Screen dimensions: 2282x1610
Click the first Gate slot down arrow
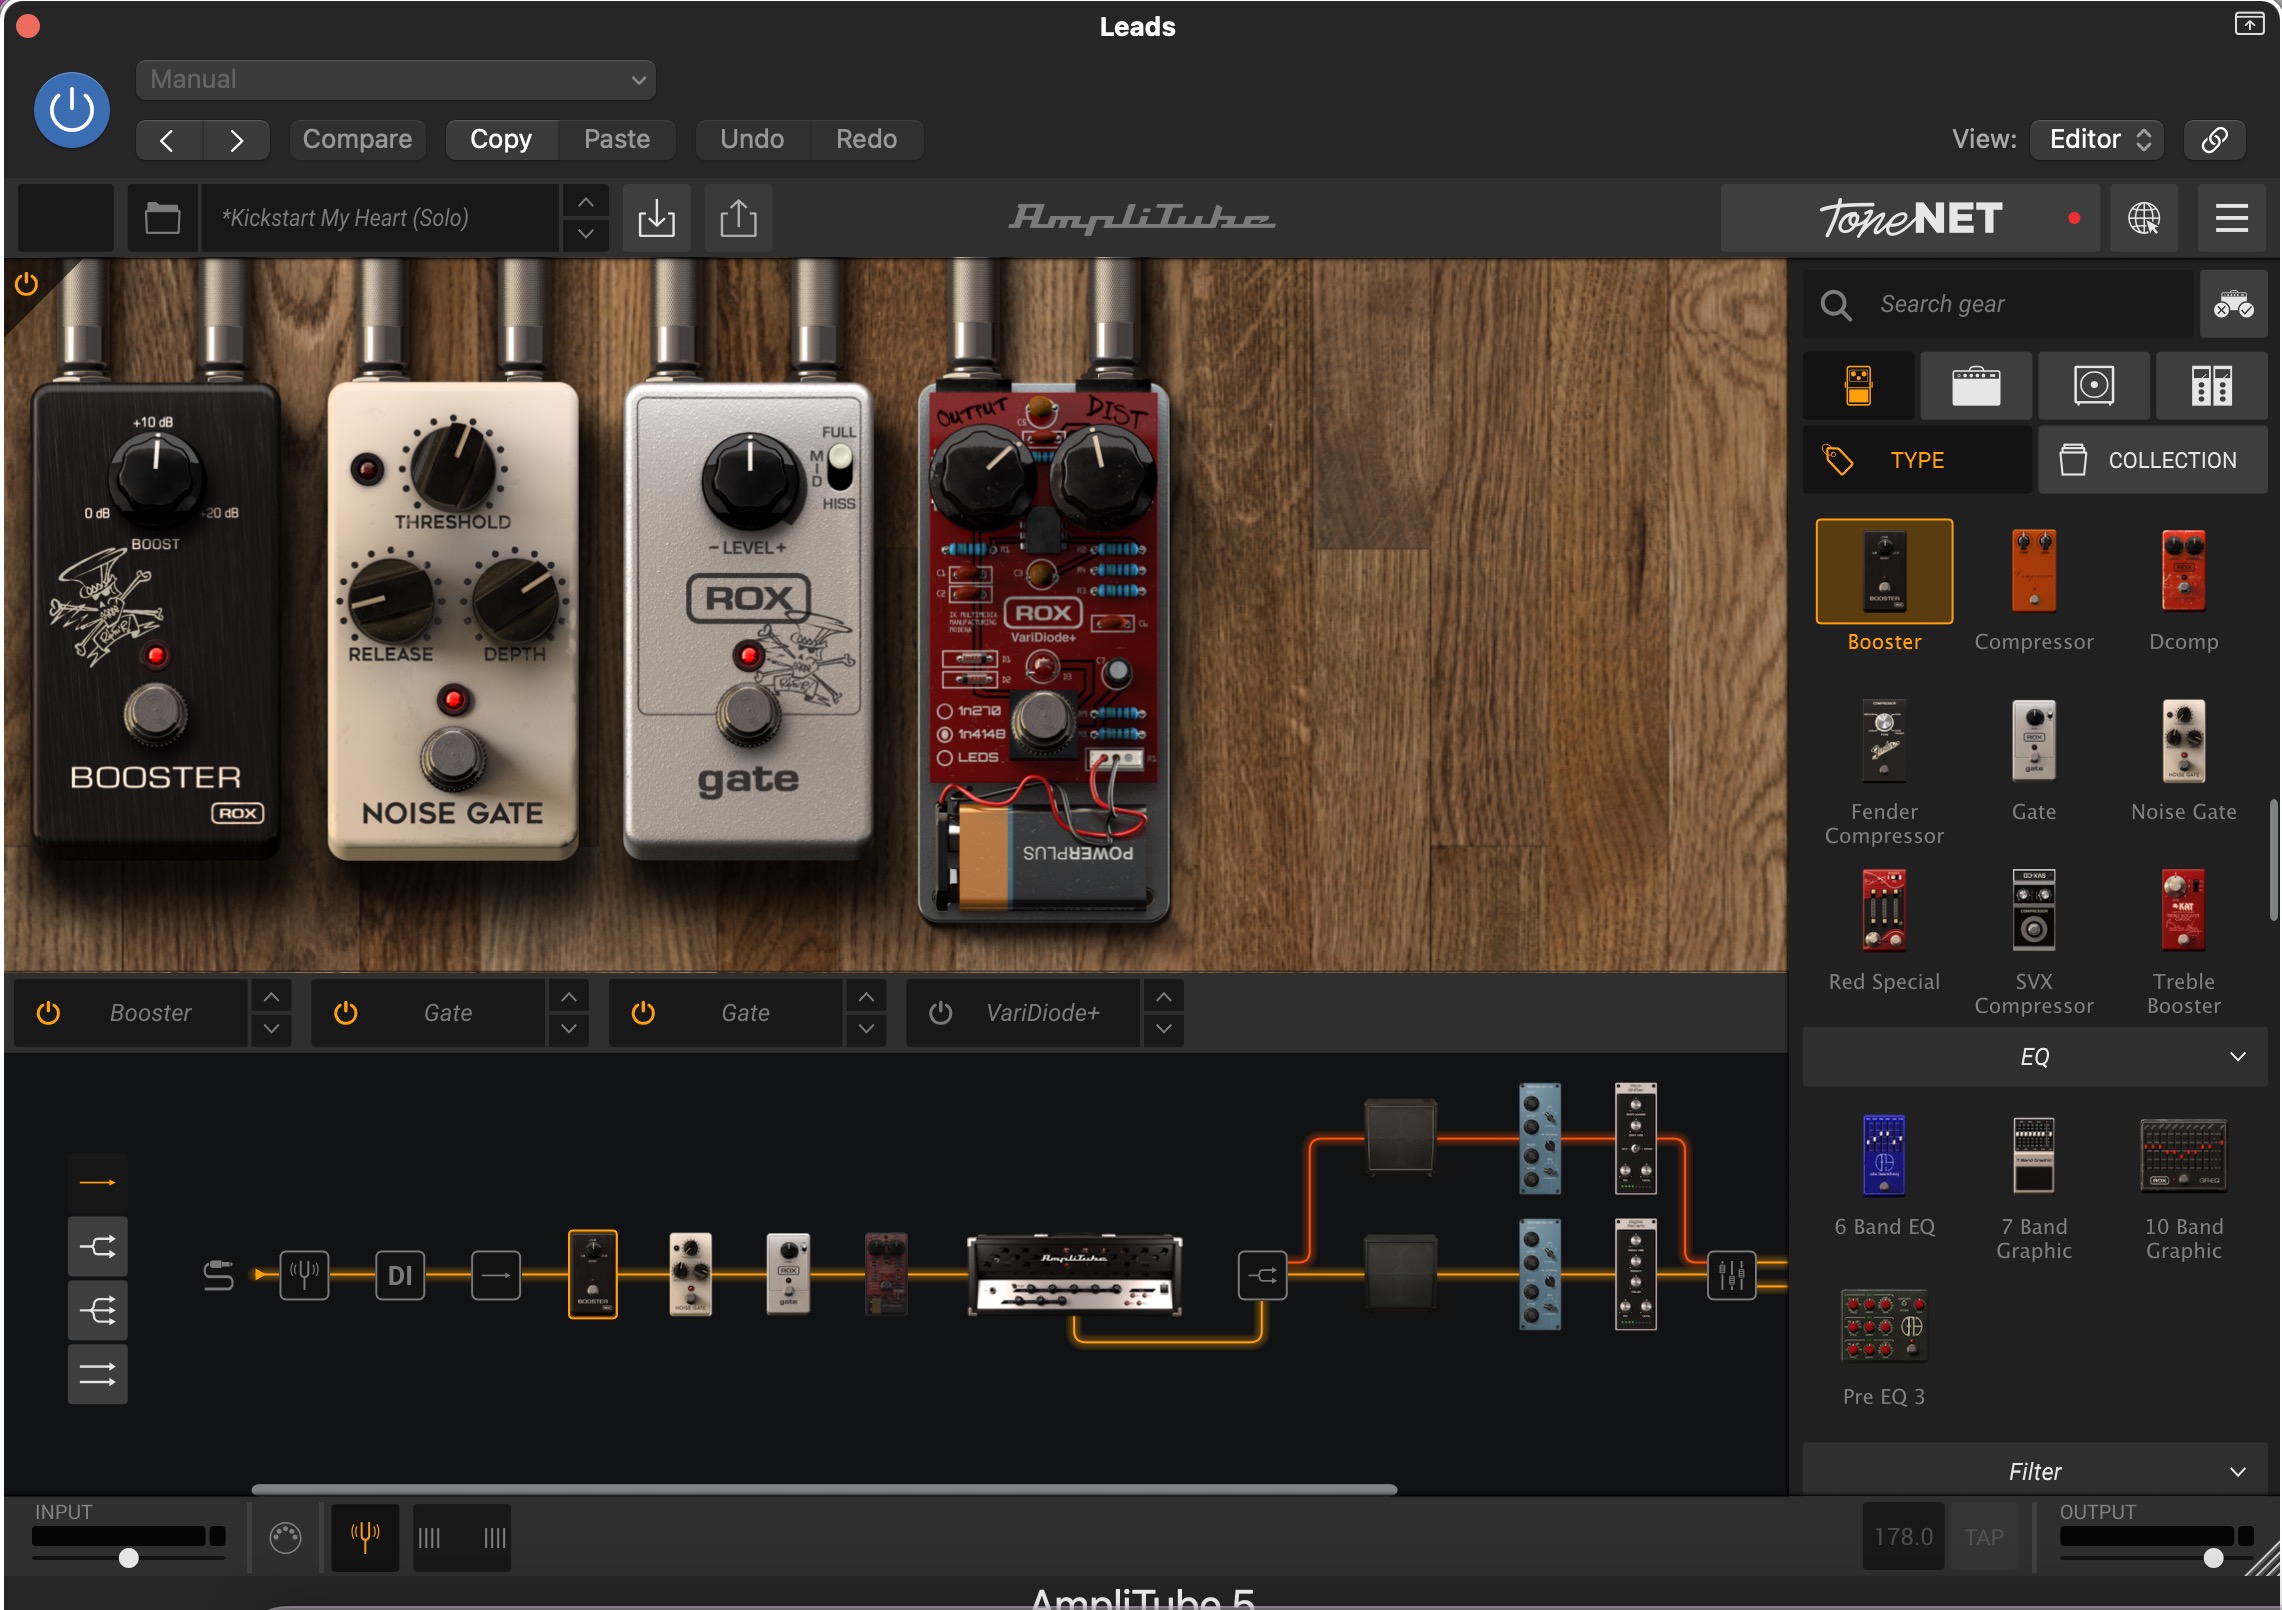[x=568, y=1029]
